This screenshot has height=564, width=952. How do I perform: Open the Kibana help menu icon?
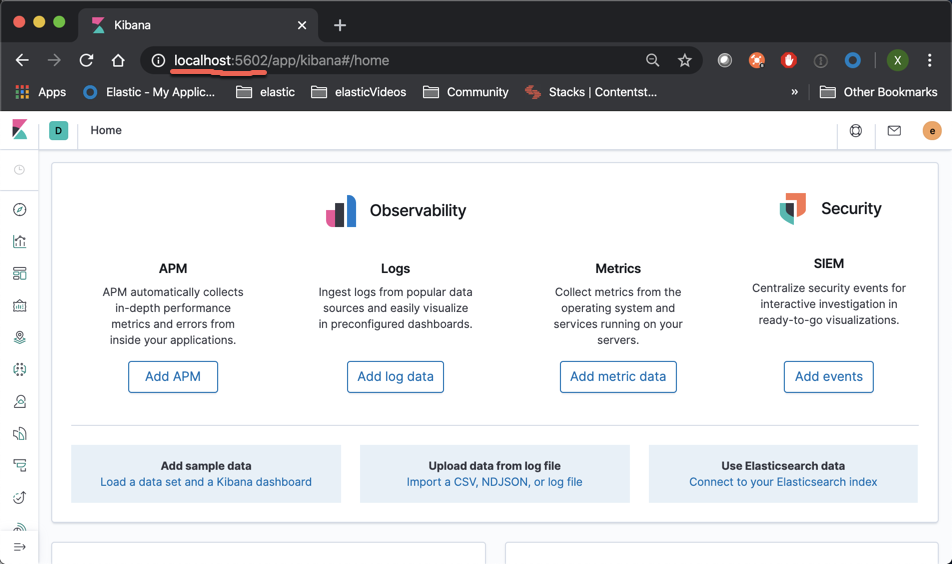855,131
